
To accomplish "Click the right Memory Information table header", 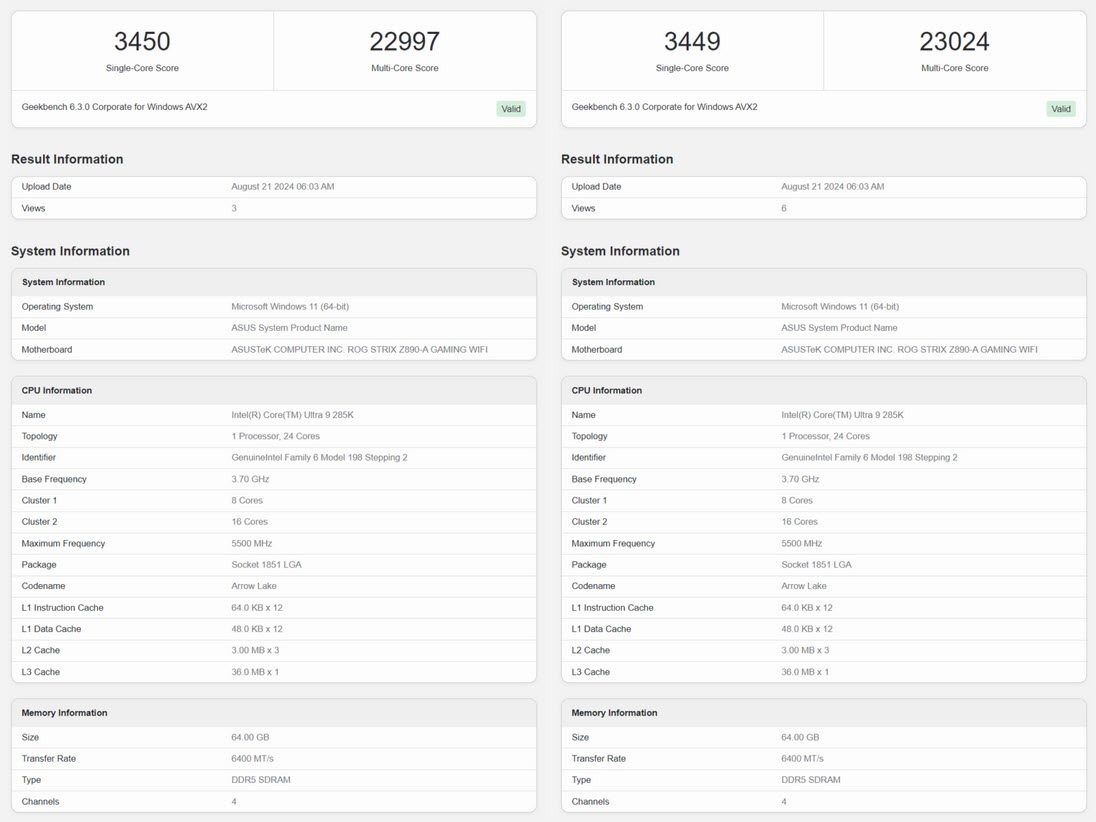I will (x=614, y=713).
